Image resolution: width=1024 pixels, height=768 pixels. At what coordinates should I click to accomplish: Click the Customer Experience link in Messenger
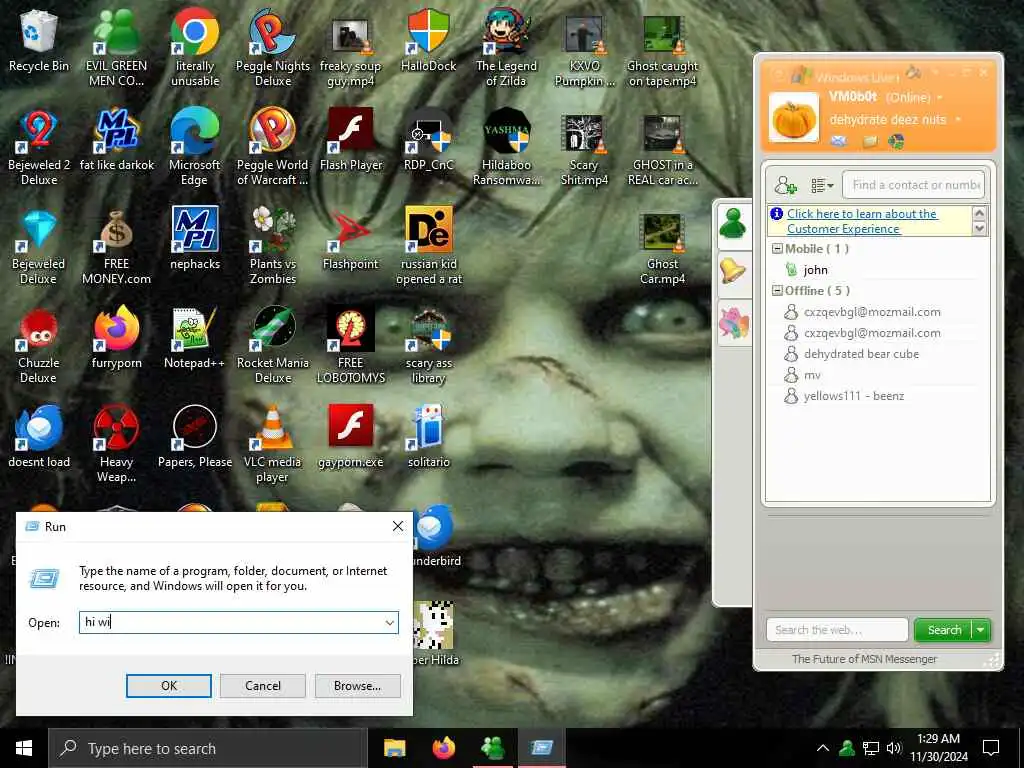pyautogui.click(x=861, y=221)
